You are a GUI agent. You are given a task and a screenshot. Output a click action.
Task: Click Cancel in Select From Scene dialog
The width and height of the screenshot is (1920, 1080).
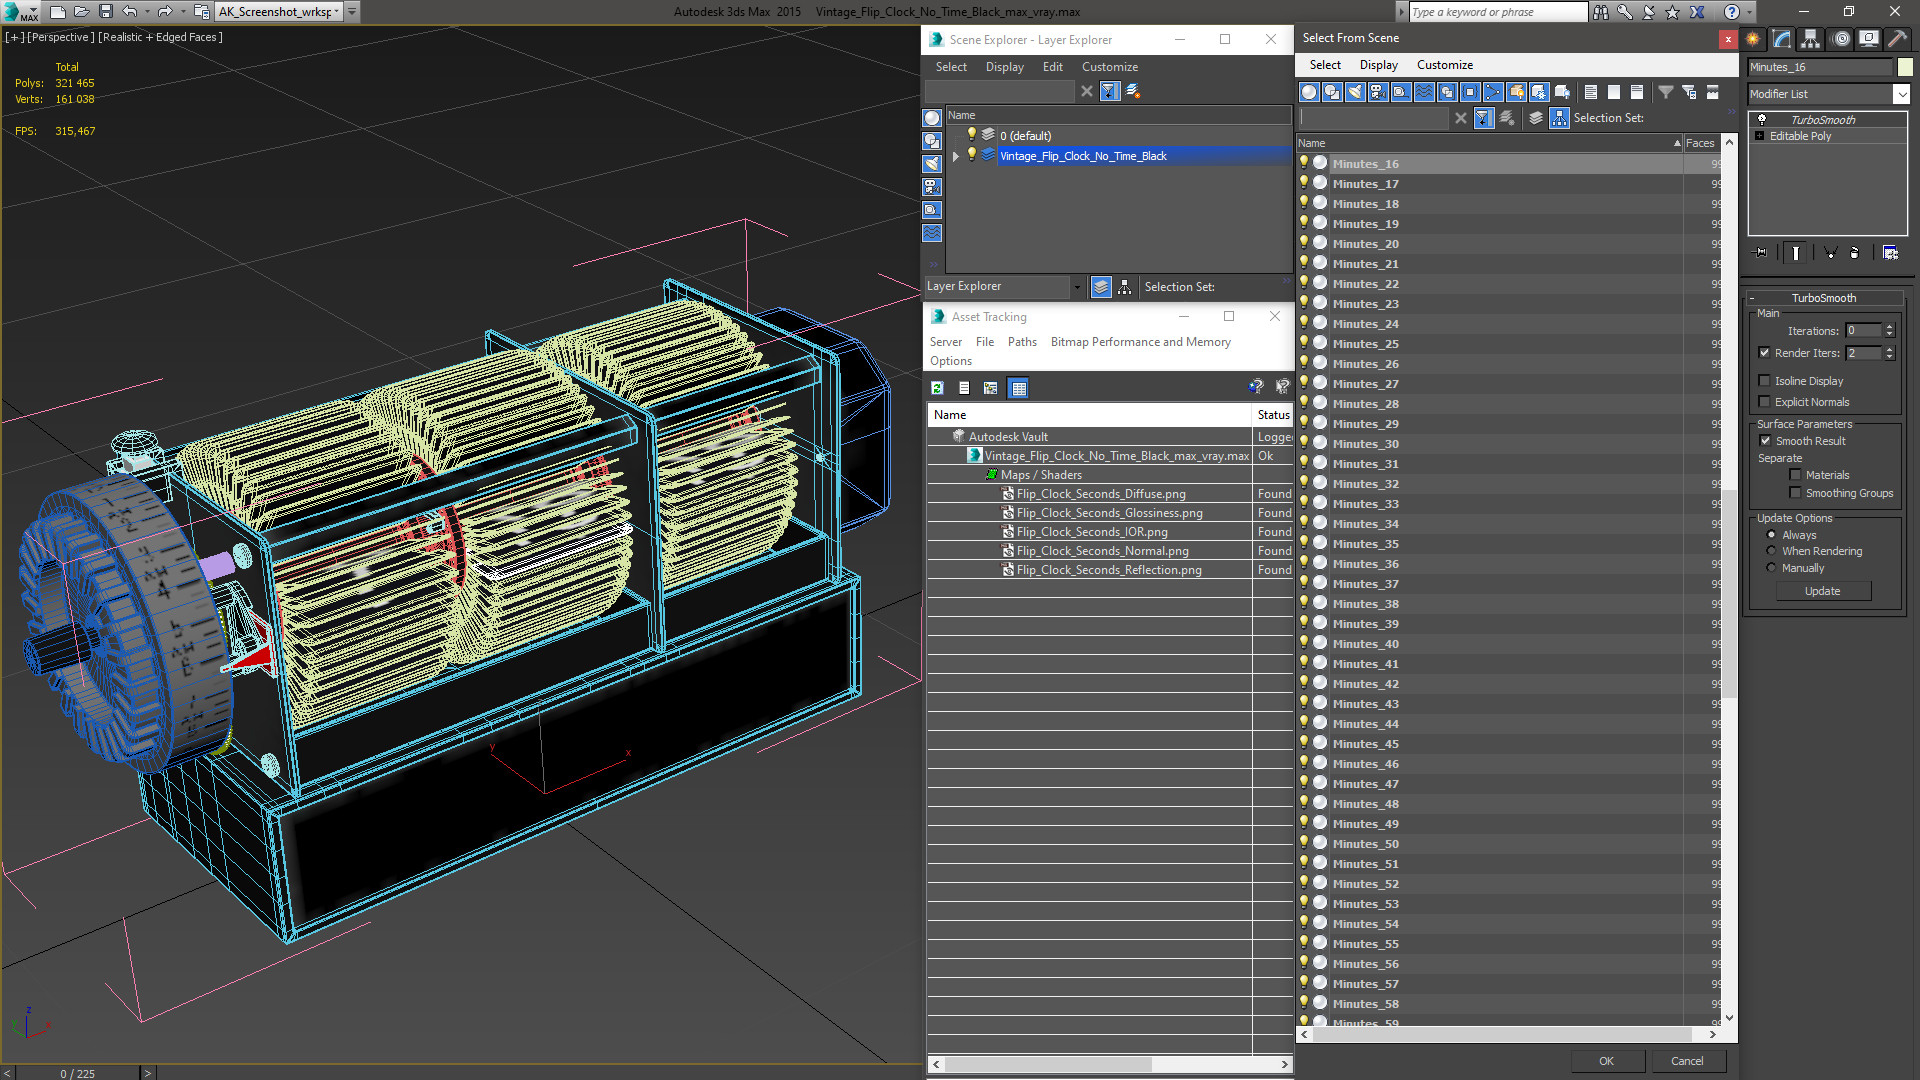click(x=1687, y=1061)
